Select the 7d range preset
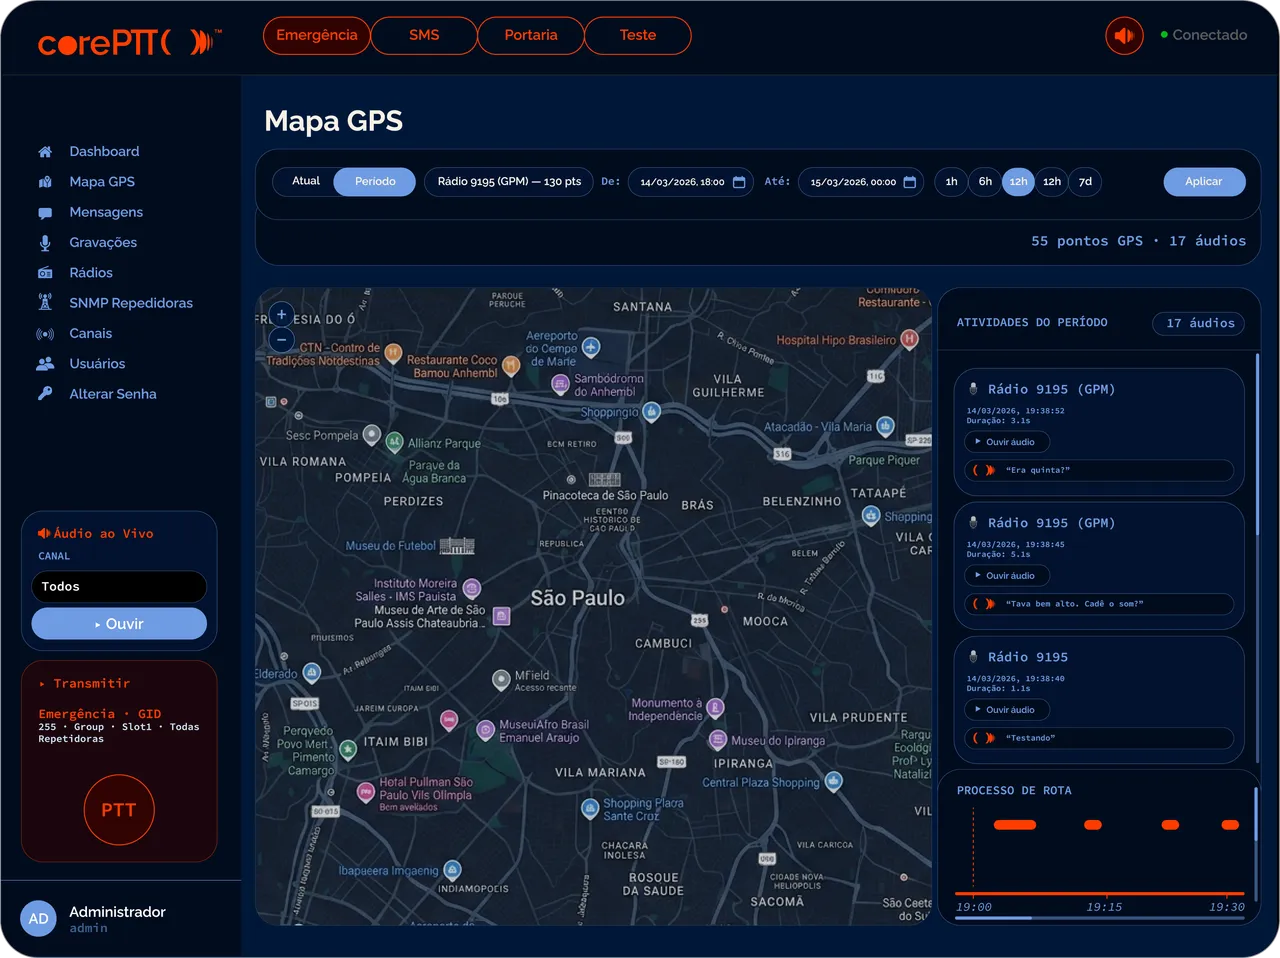Screen dimensions: 1280x958 pos(1085,181)
